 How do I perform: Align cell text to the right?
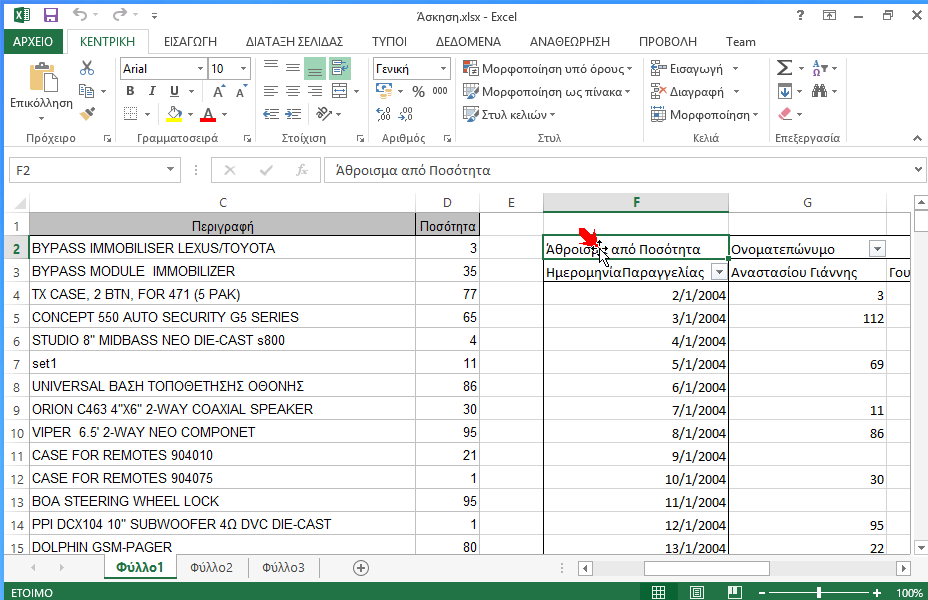click(x=315, y=91)
